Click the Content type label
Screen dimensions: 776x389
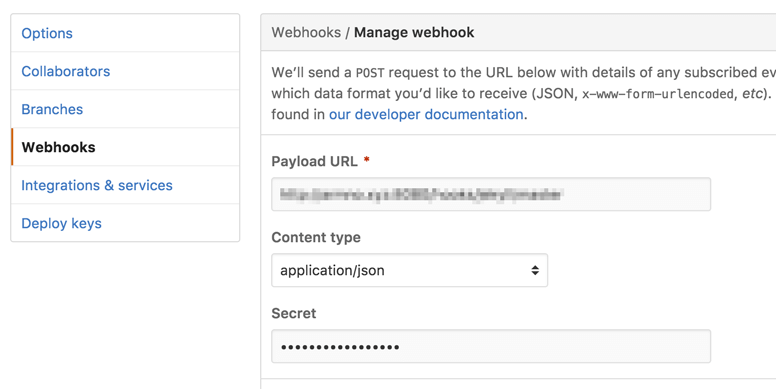coord(316,238)
